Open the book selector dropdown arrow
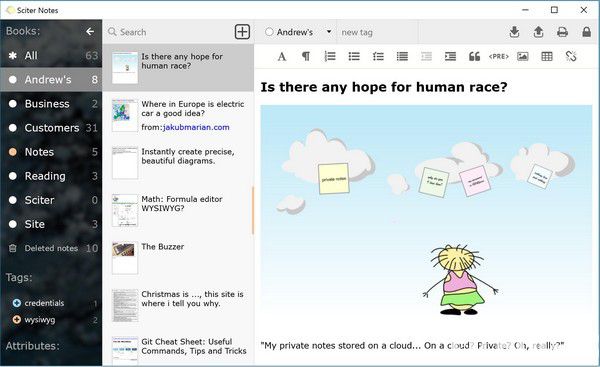The height and width of the screenshot is (367, 600). click(329, 32)
